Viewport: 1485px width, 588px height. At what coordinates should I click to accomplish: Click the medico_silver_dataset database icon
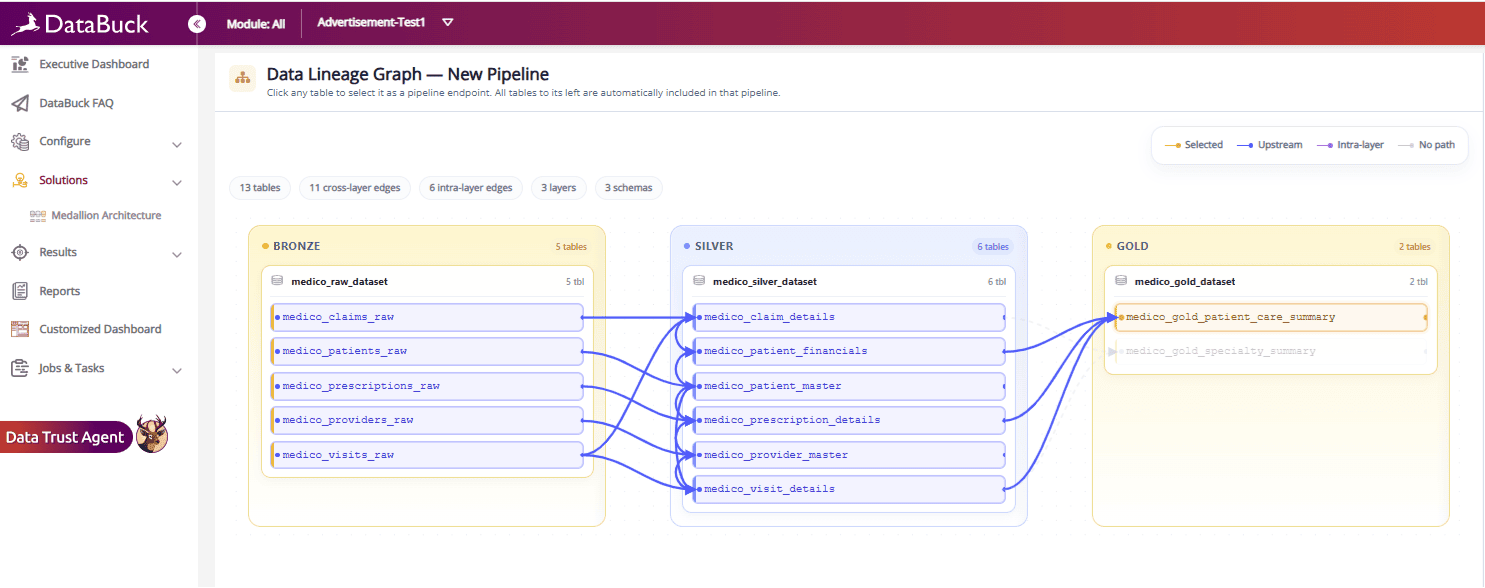pos(699,282)
